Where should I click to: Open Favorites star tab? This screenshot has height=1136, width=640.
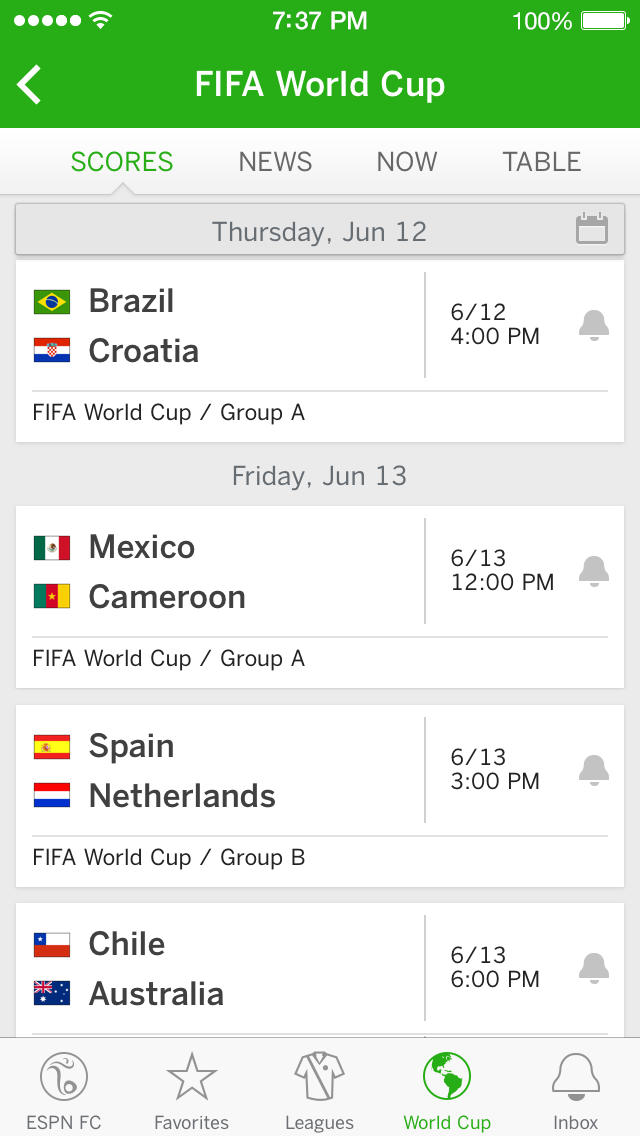(x=191, y=1092)
